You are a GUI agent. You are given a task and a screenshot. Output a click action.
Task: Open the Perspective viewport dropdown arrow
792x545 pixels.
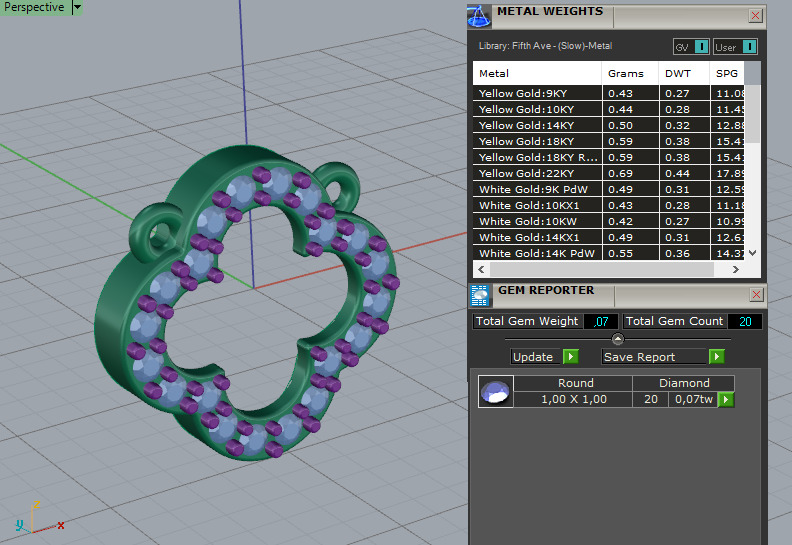(x=77, y=7)
